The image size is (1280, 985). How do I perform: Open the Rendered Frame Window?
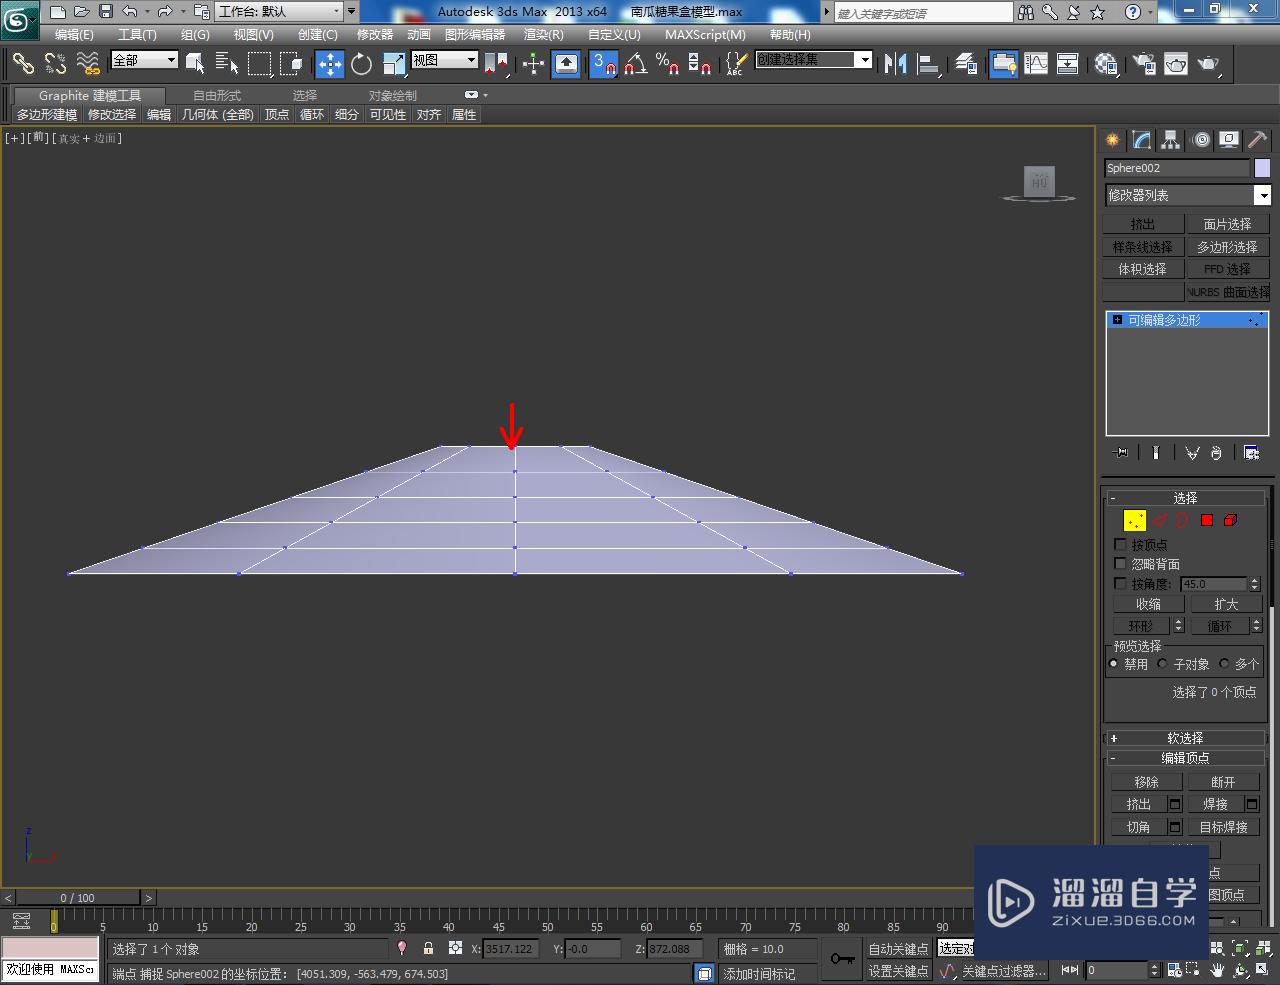[1176, 64]
